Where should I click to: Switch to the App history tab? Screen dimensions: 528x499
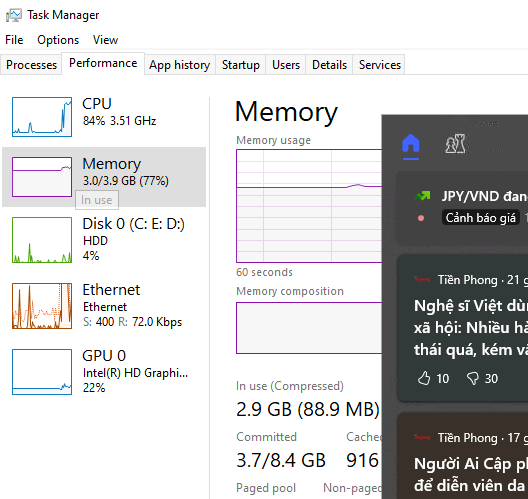tap(180, 65)
